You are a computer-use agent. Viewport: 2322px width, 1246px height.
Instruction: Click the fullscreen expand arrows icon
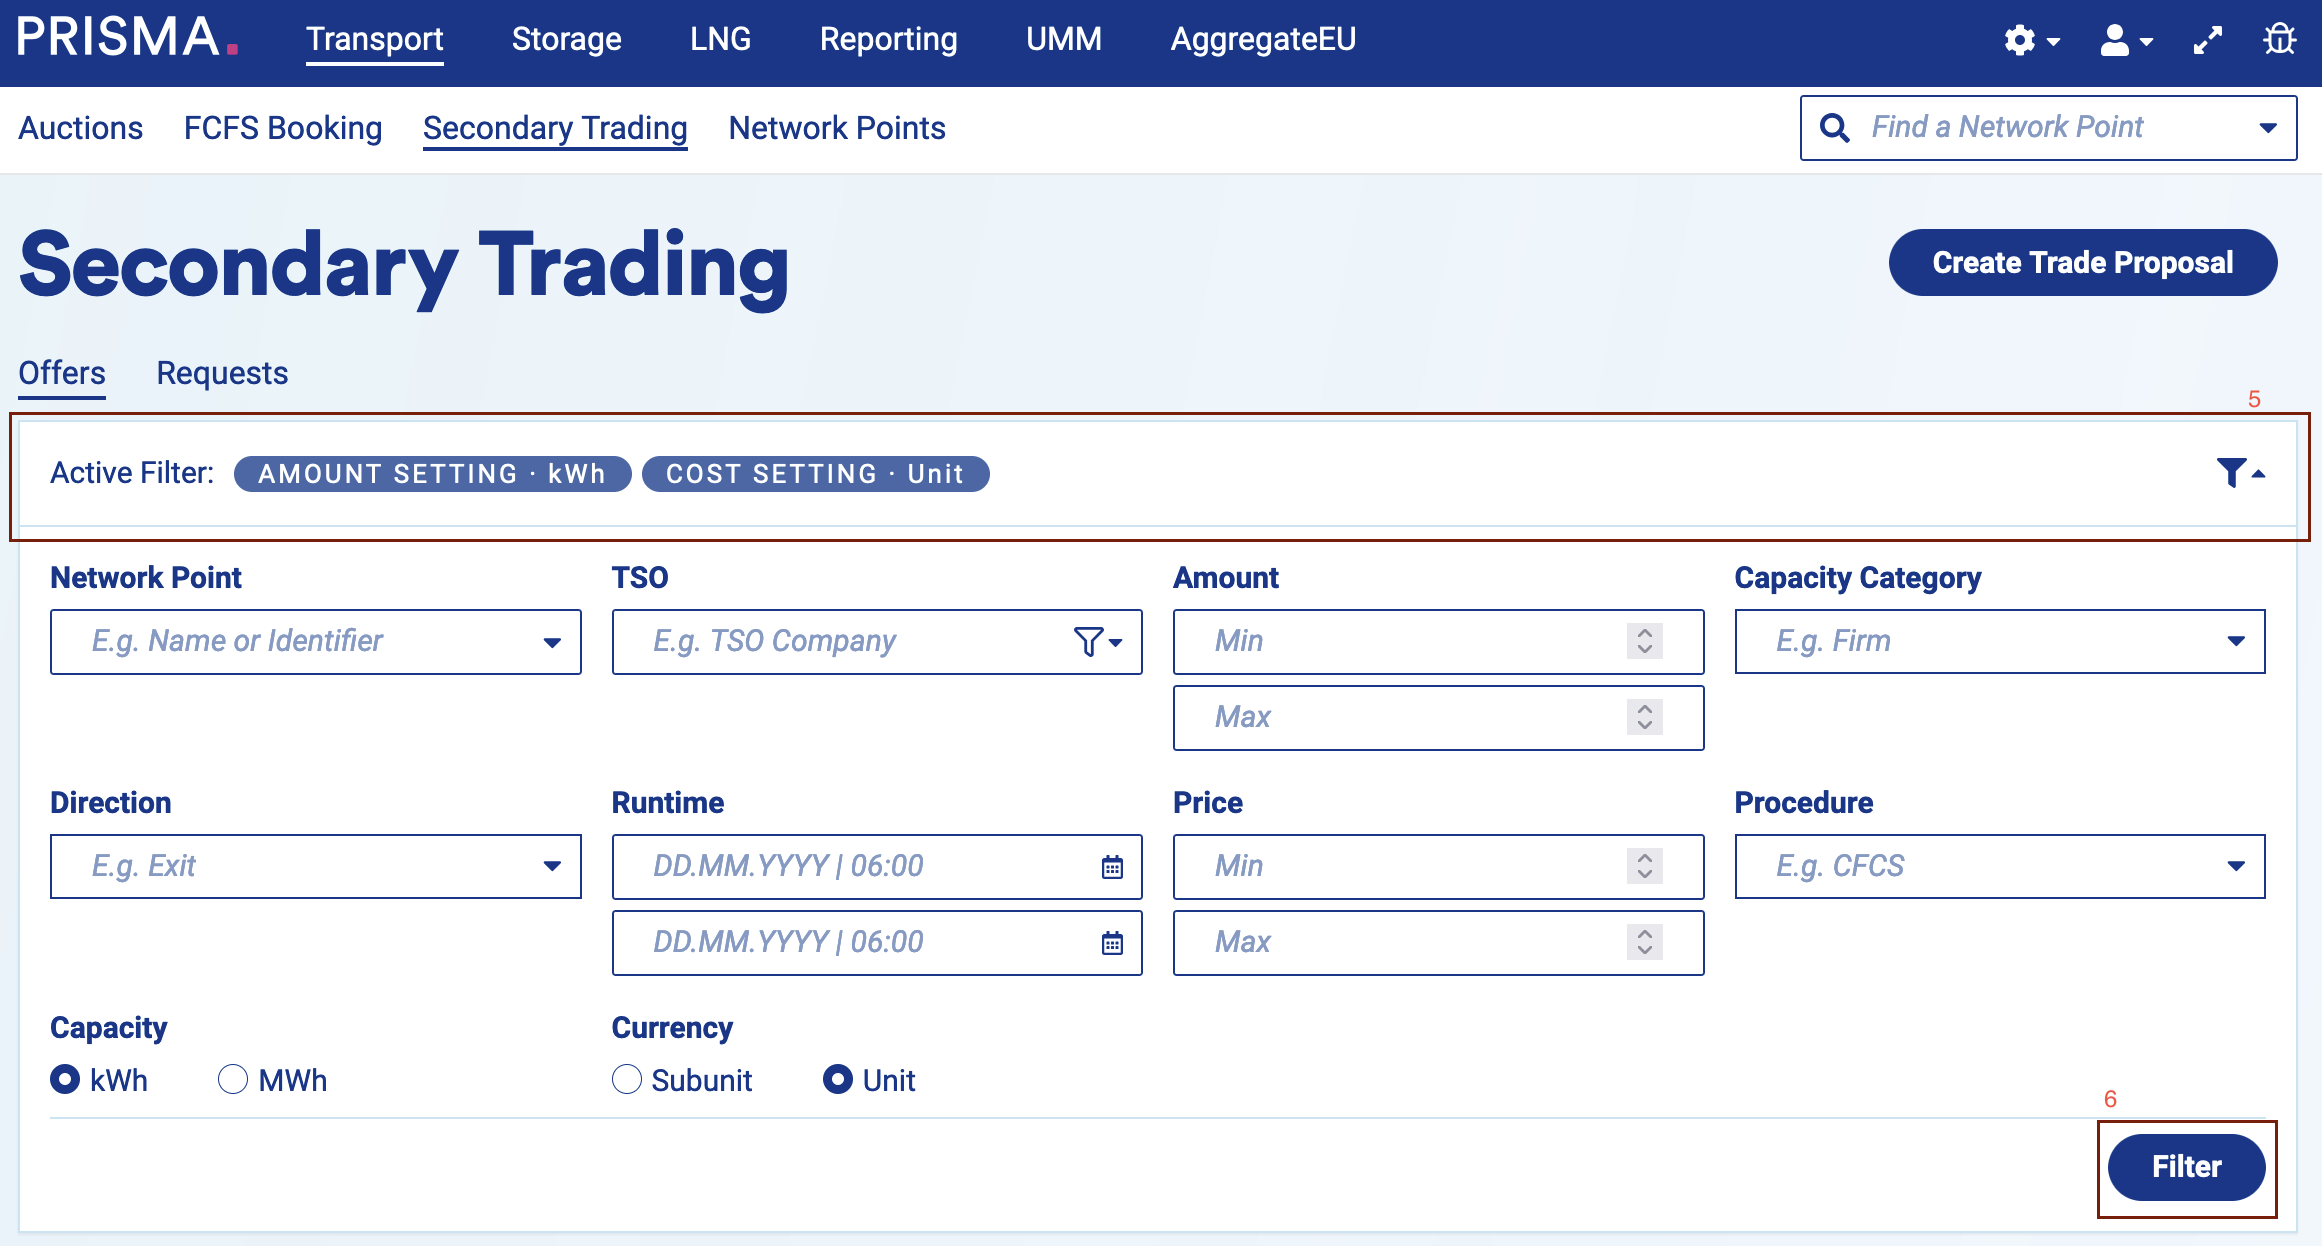pyautogui.click(x=2207, y=40)
